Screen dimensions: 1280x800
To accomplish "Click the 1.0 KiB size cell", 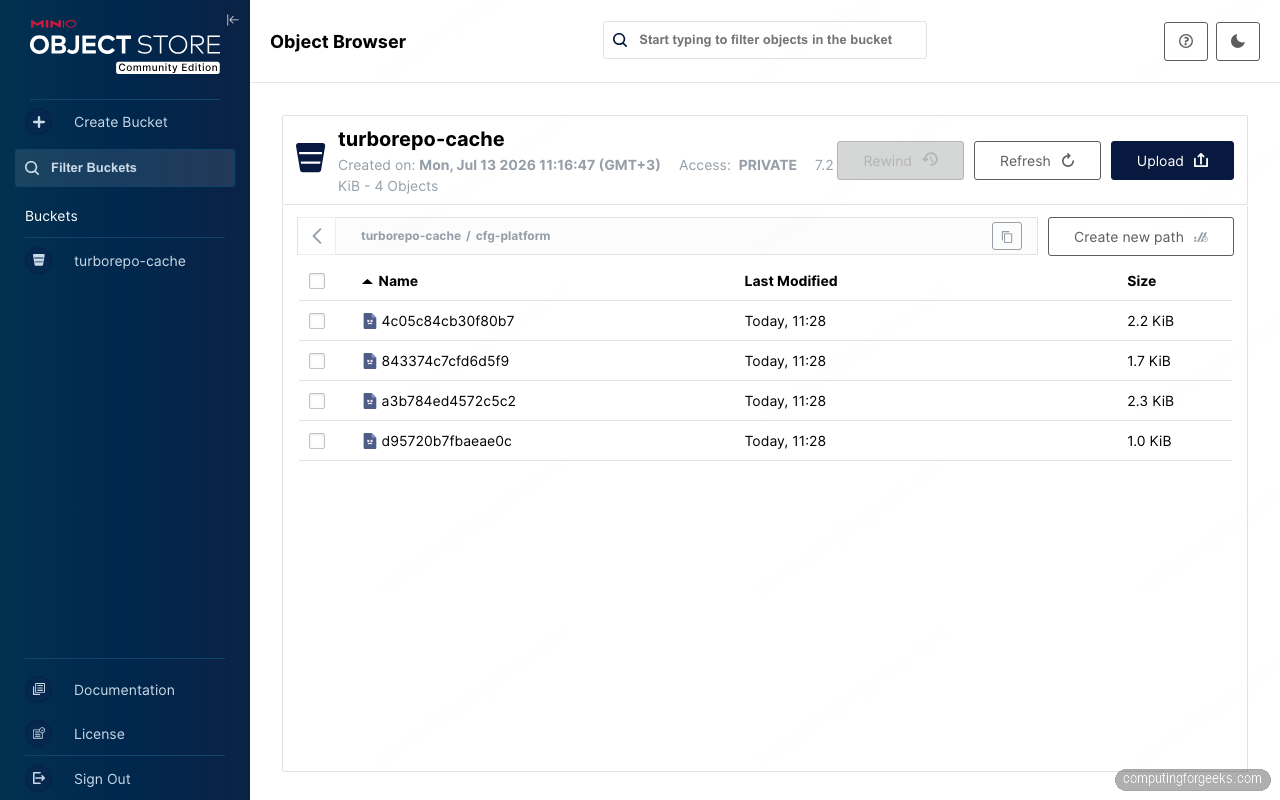I will (x=1149, y=441).
